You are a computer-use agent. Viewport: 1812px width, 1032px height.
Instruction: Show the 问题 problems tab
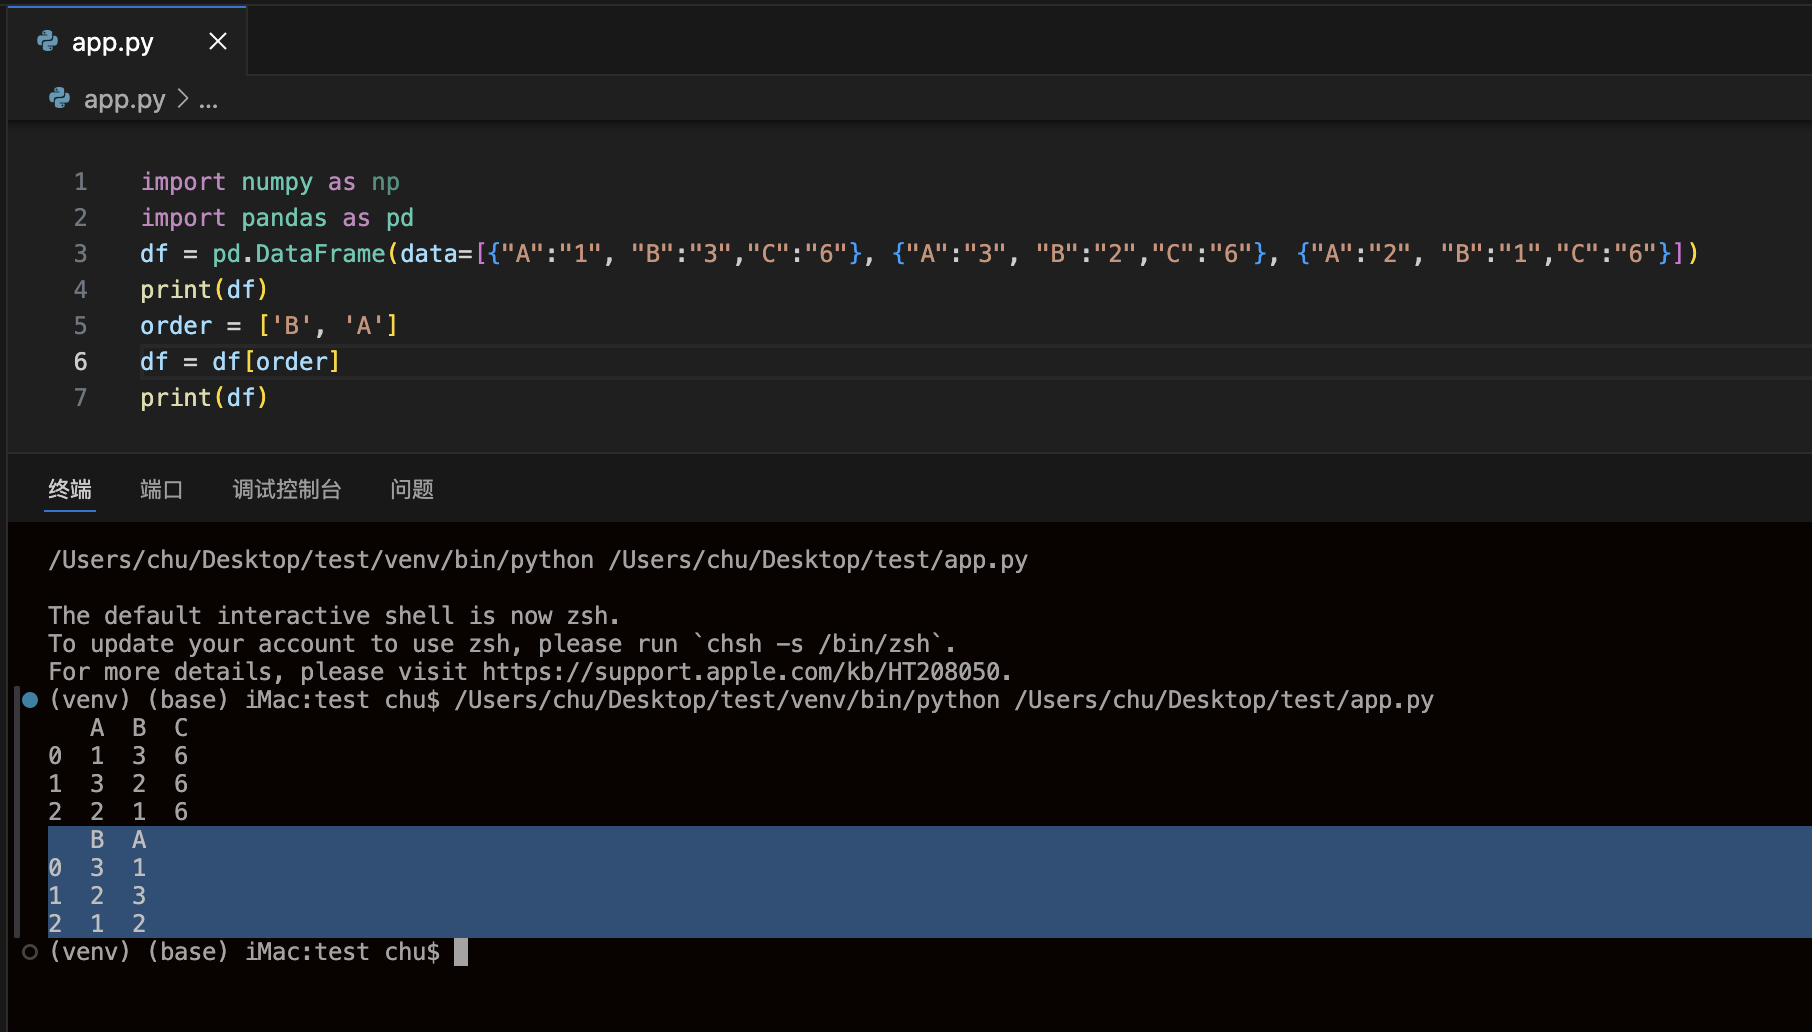[x=411, y=489]
